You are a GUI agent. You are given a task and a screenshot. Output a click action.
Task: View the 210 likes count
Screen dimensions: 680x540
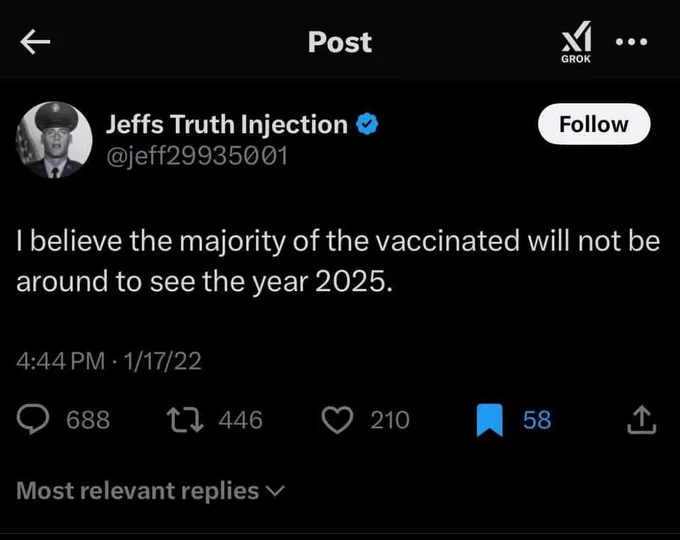pos(390,420)
